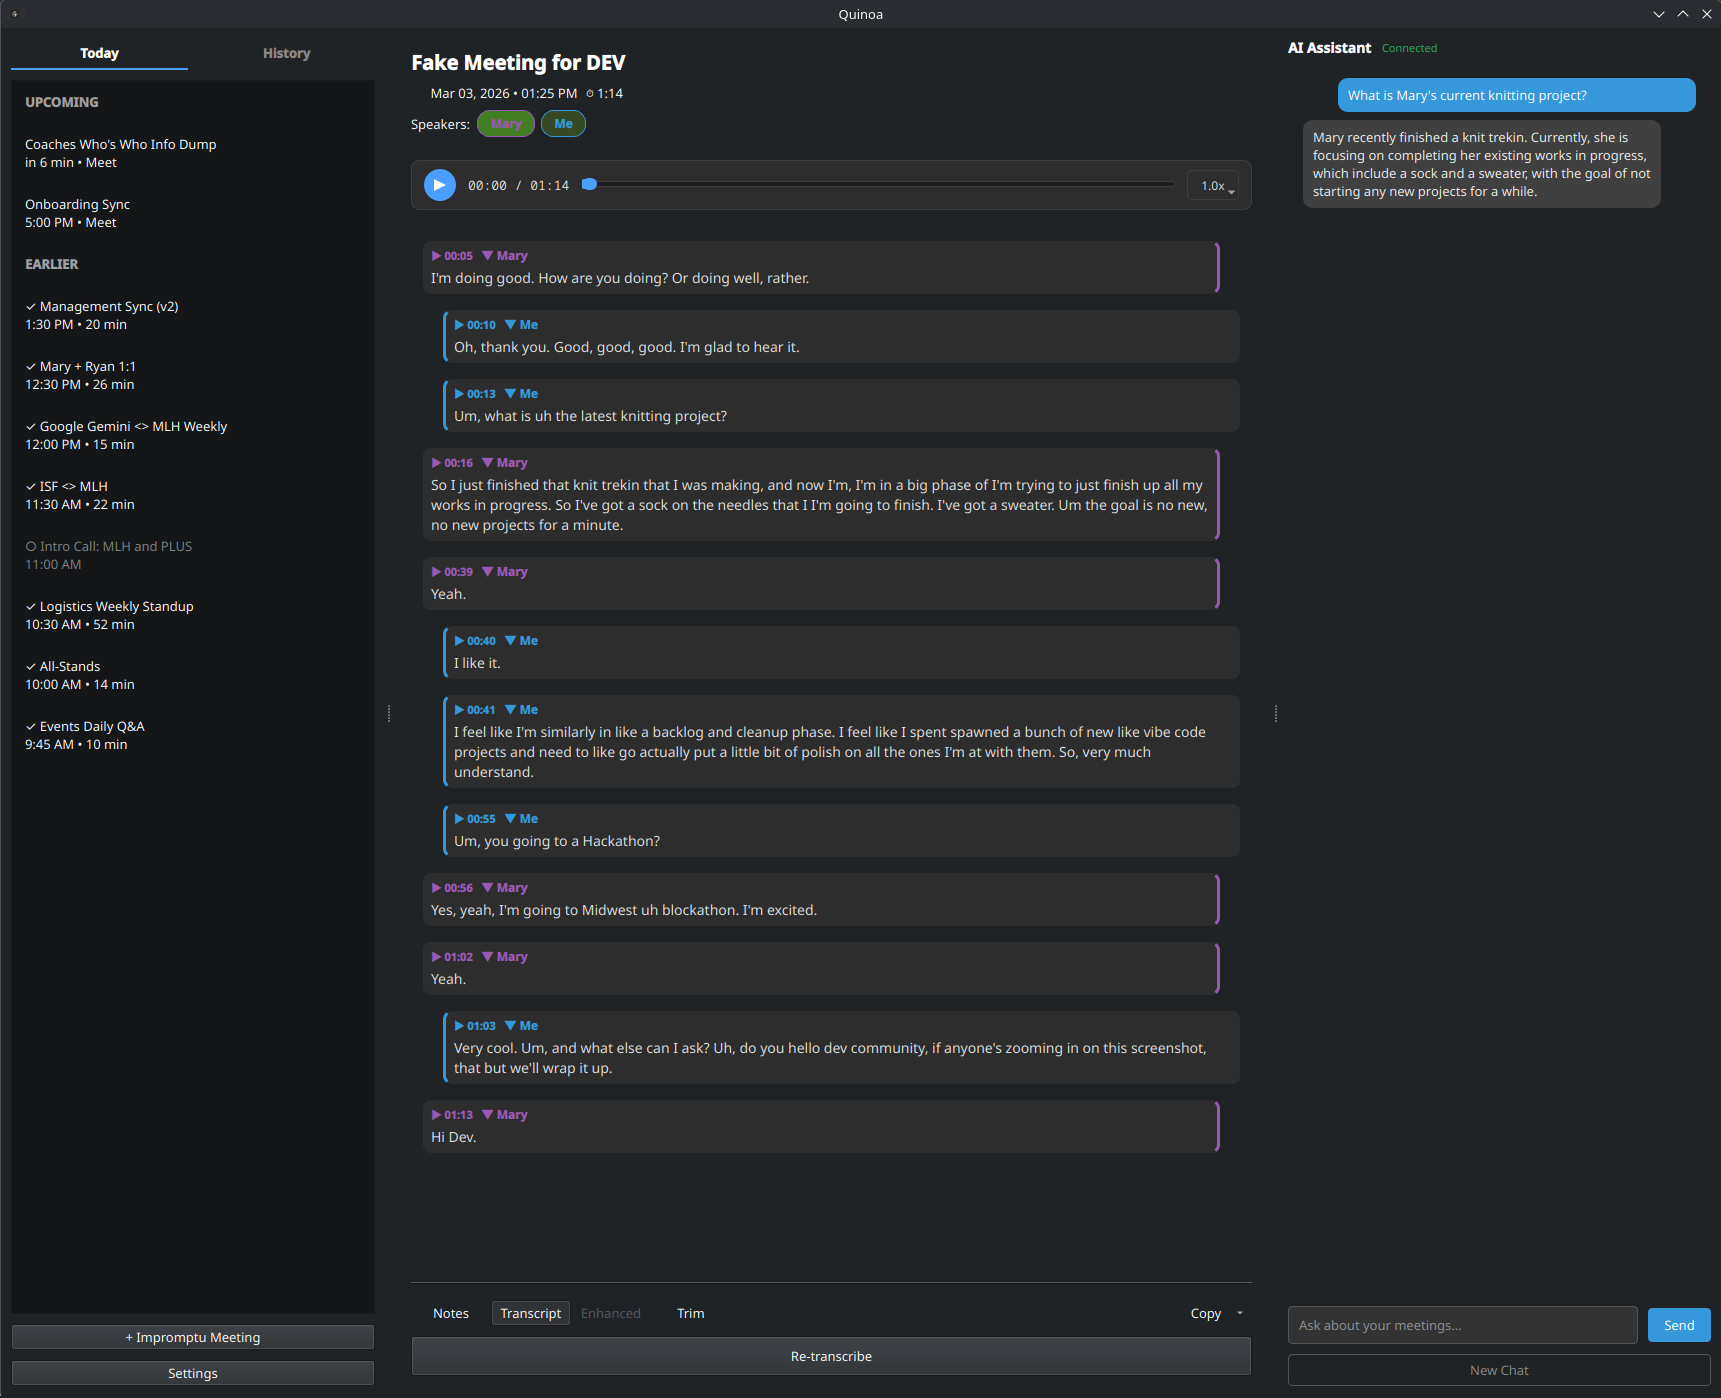Open Intro Call: MLH and PLUS
The width and height of the screenshot is (1721, 1398).
point(193,555)
